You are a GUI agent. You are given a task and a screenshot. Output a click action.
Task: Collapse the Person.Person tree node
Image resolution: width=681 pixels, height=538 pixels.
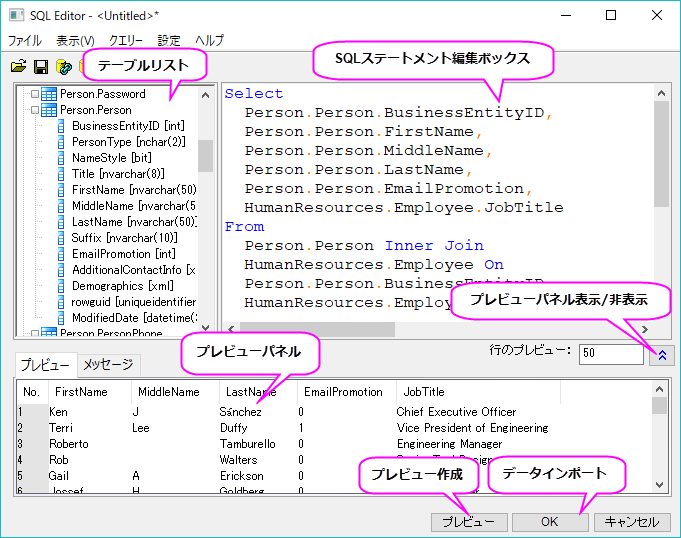[35, 110]
